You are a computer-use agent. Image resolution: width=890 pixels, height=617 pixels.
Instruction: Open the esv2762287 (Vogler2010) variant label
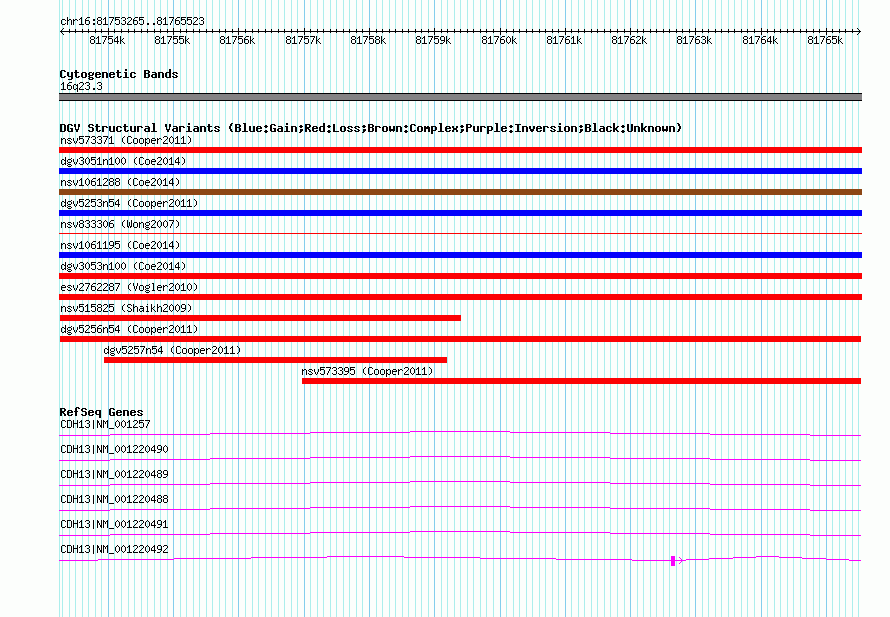129,287
